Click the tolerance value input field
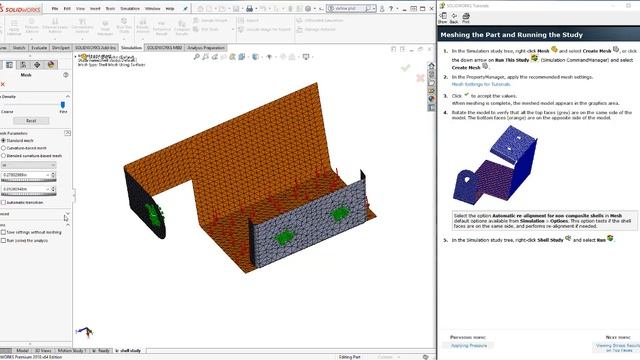Viewport: 640px width, 360px height. (25, 189)
